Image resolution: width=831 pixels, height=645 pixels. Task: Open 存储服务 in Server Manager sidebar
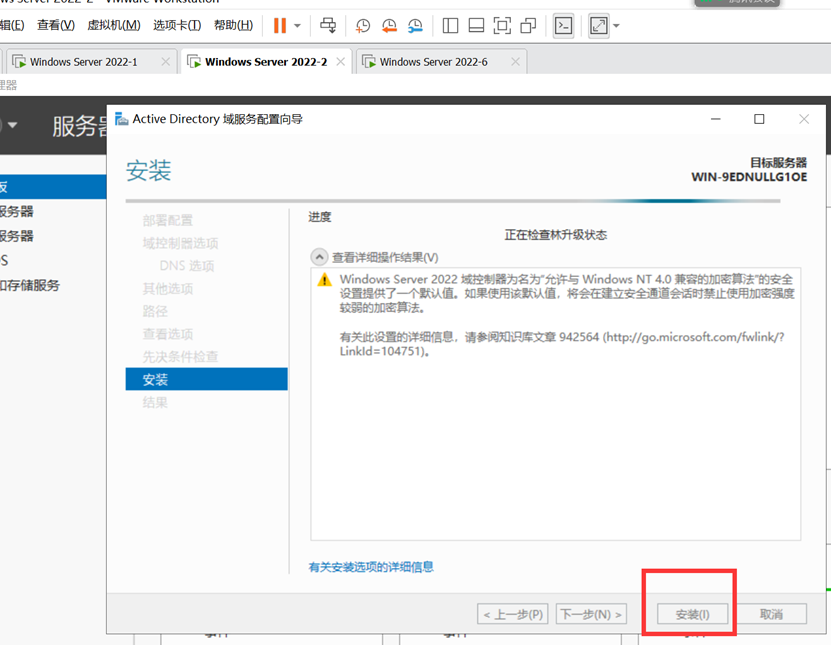30,286
